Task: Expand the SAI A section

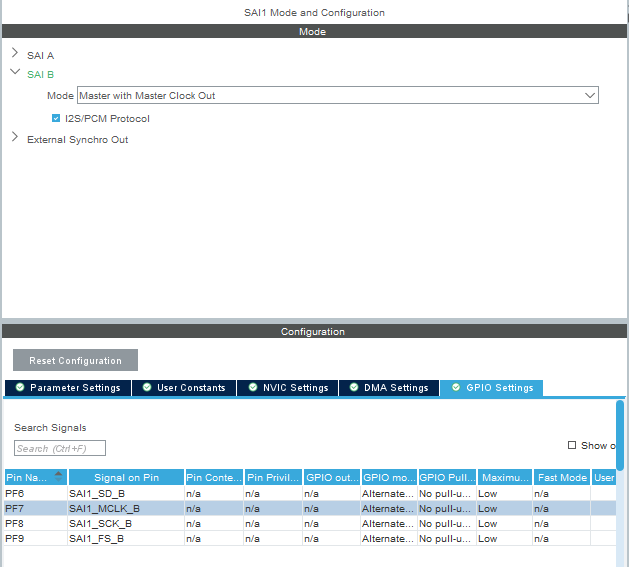Action: (15, 53)
